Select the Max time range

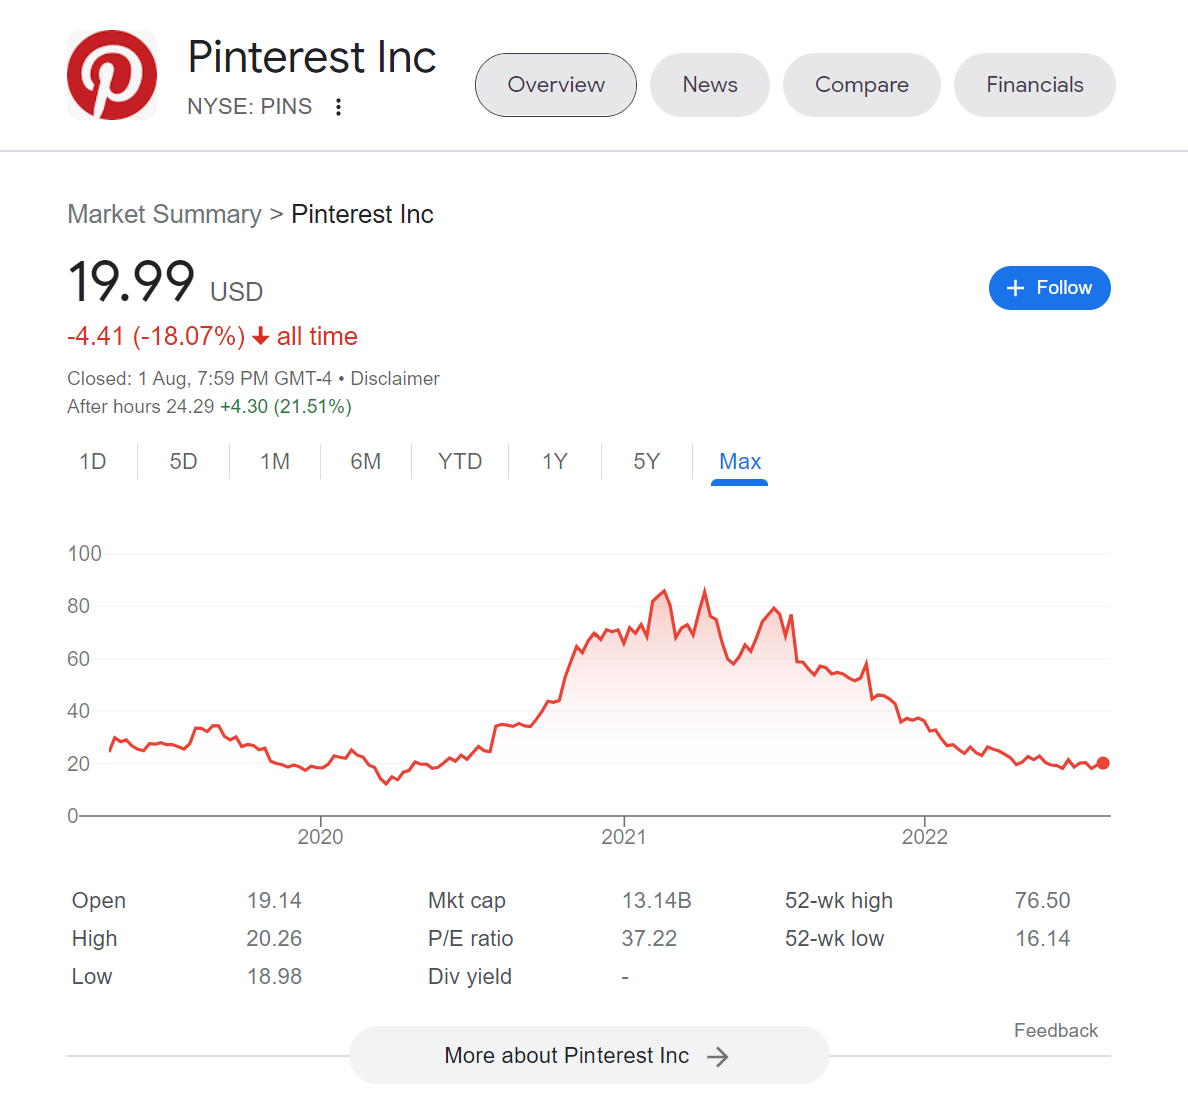740,462
